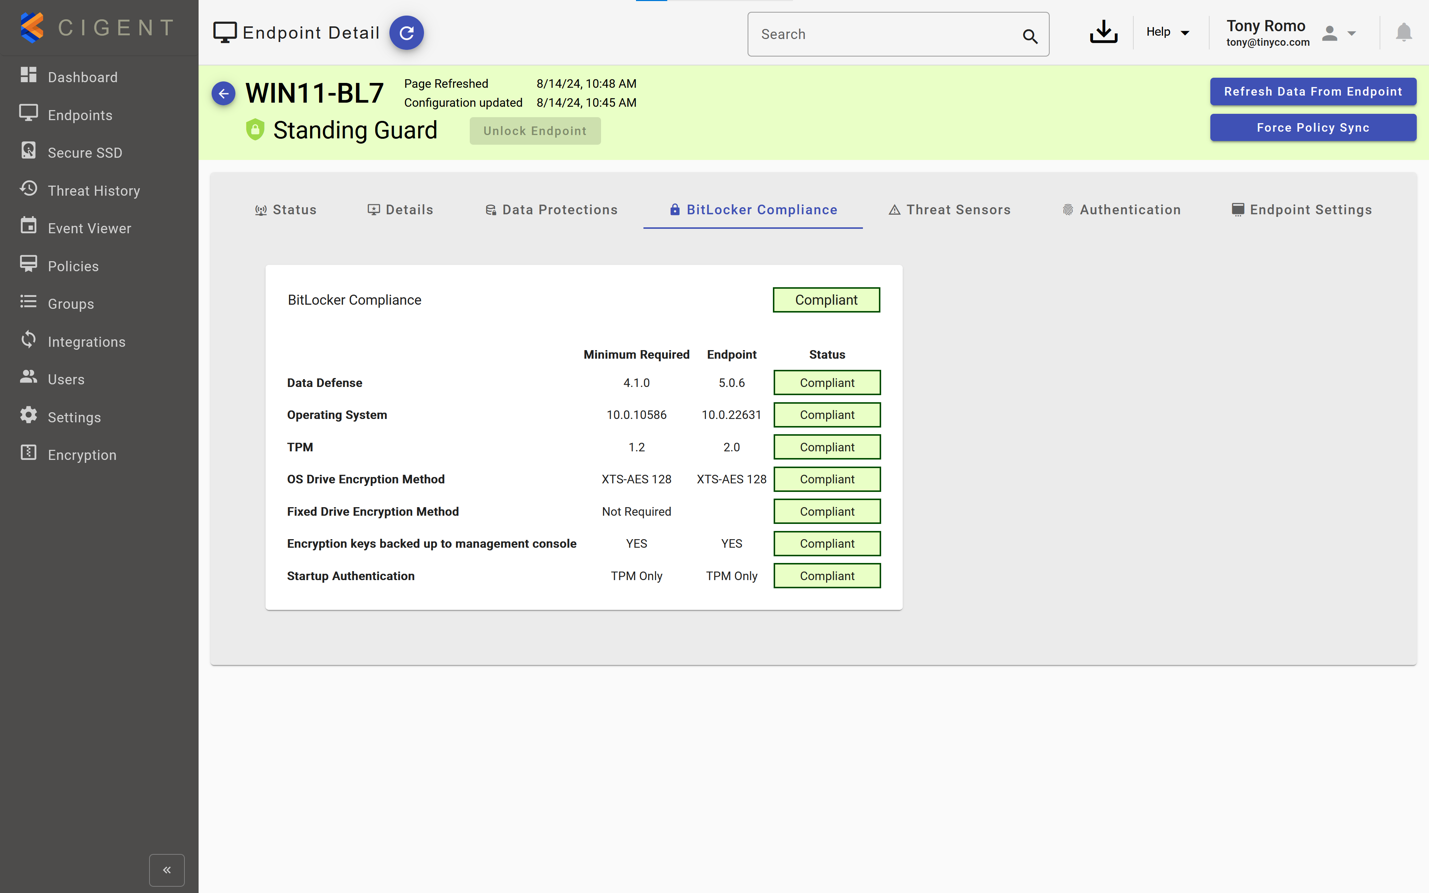The image size is (1429, 893).
Task: Click the Standing Guard shield icon
Action: tap(255, 129)
